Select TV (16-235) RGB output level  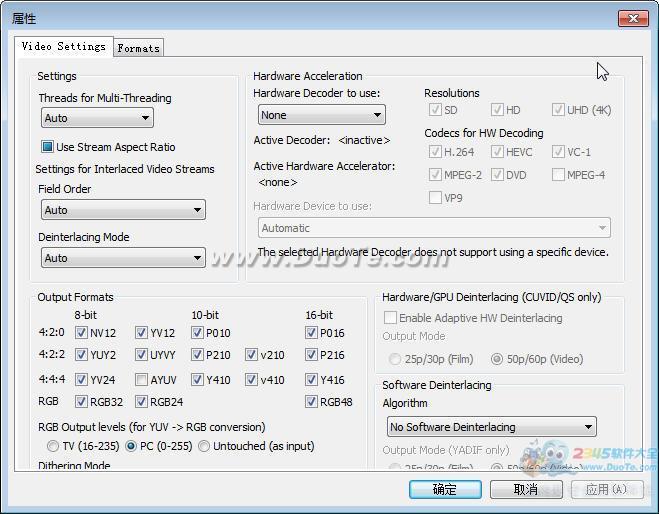(x=53, y=446)
